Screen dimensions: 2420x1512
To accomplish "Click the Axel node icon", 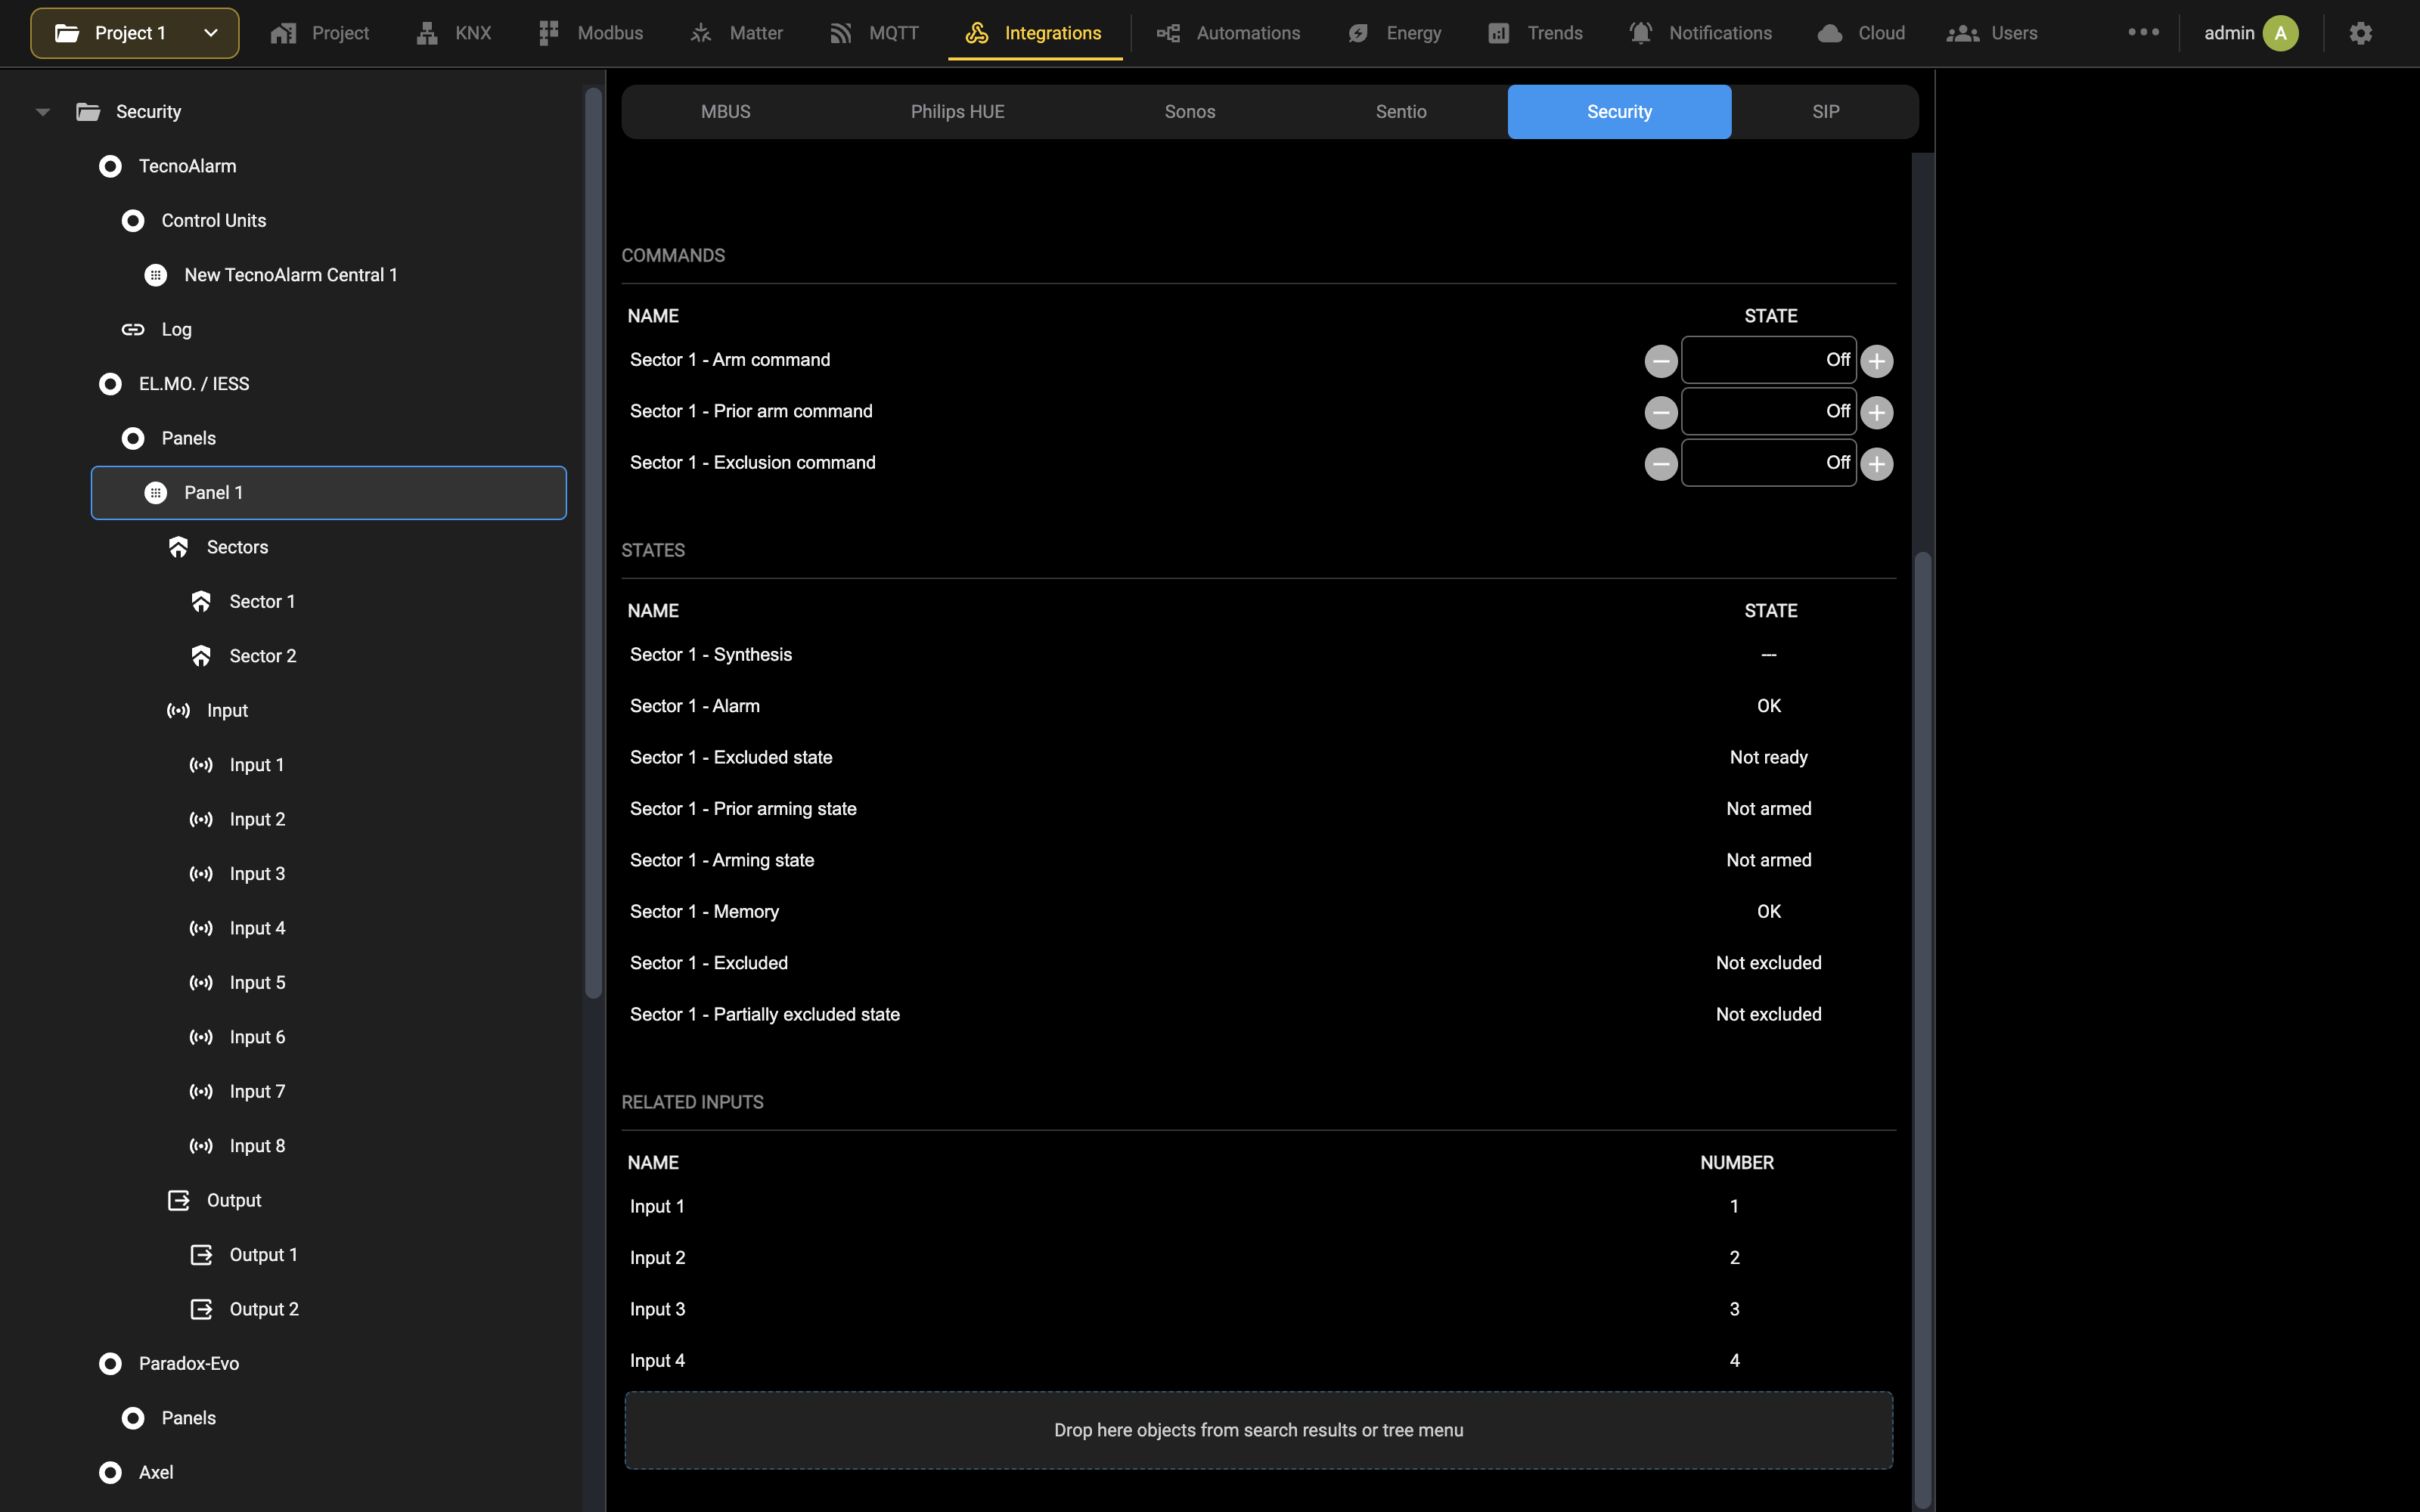I will [x=111, y=1473].
